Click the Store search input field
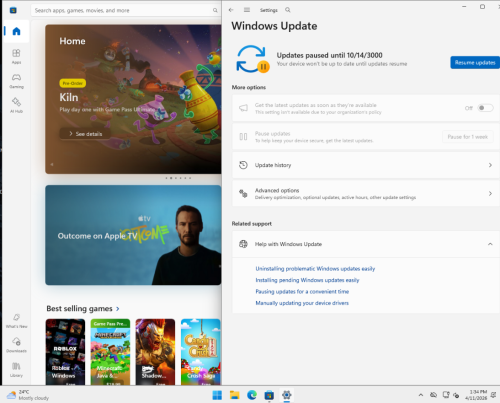The height and width of the screenshot is (403, 500). pos(126,10)
